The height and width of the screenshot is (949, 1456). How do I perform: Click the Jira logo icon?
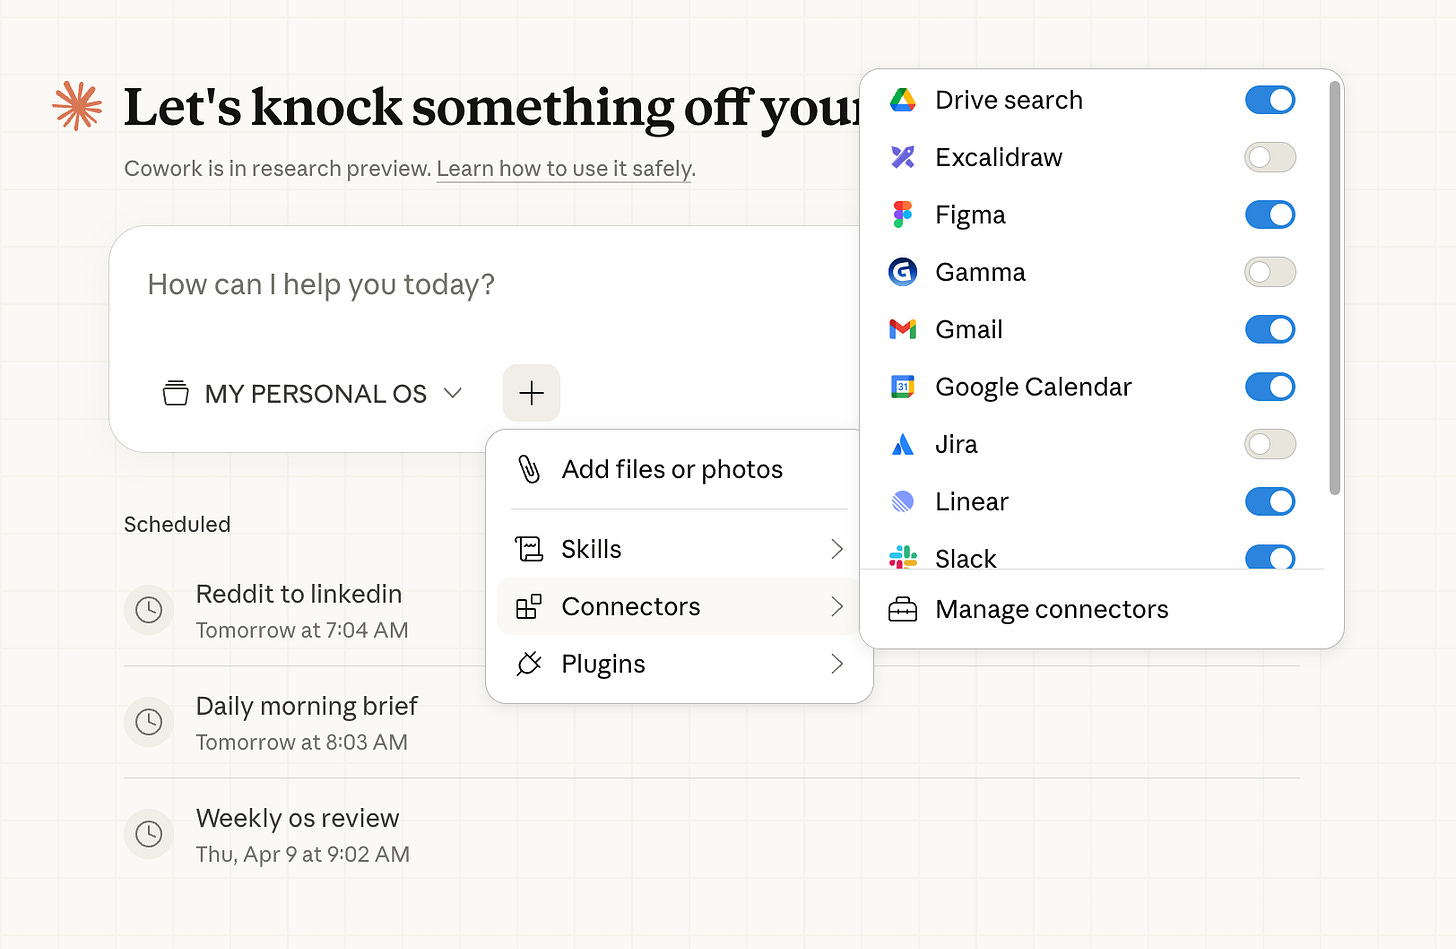click(x=903, y=444)
